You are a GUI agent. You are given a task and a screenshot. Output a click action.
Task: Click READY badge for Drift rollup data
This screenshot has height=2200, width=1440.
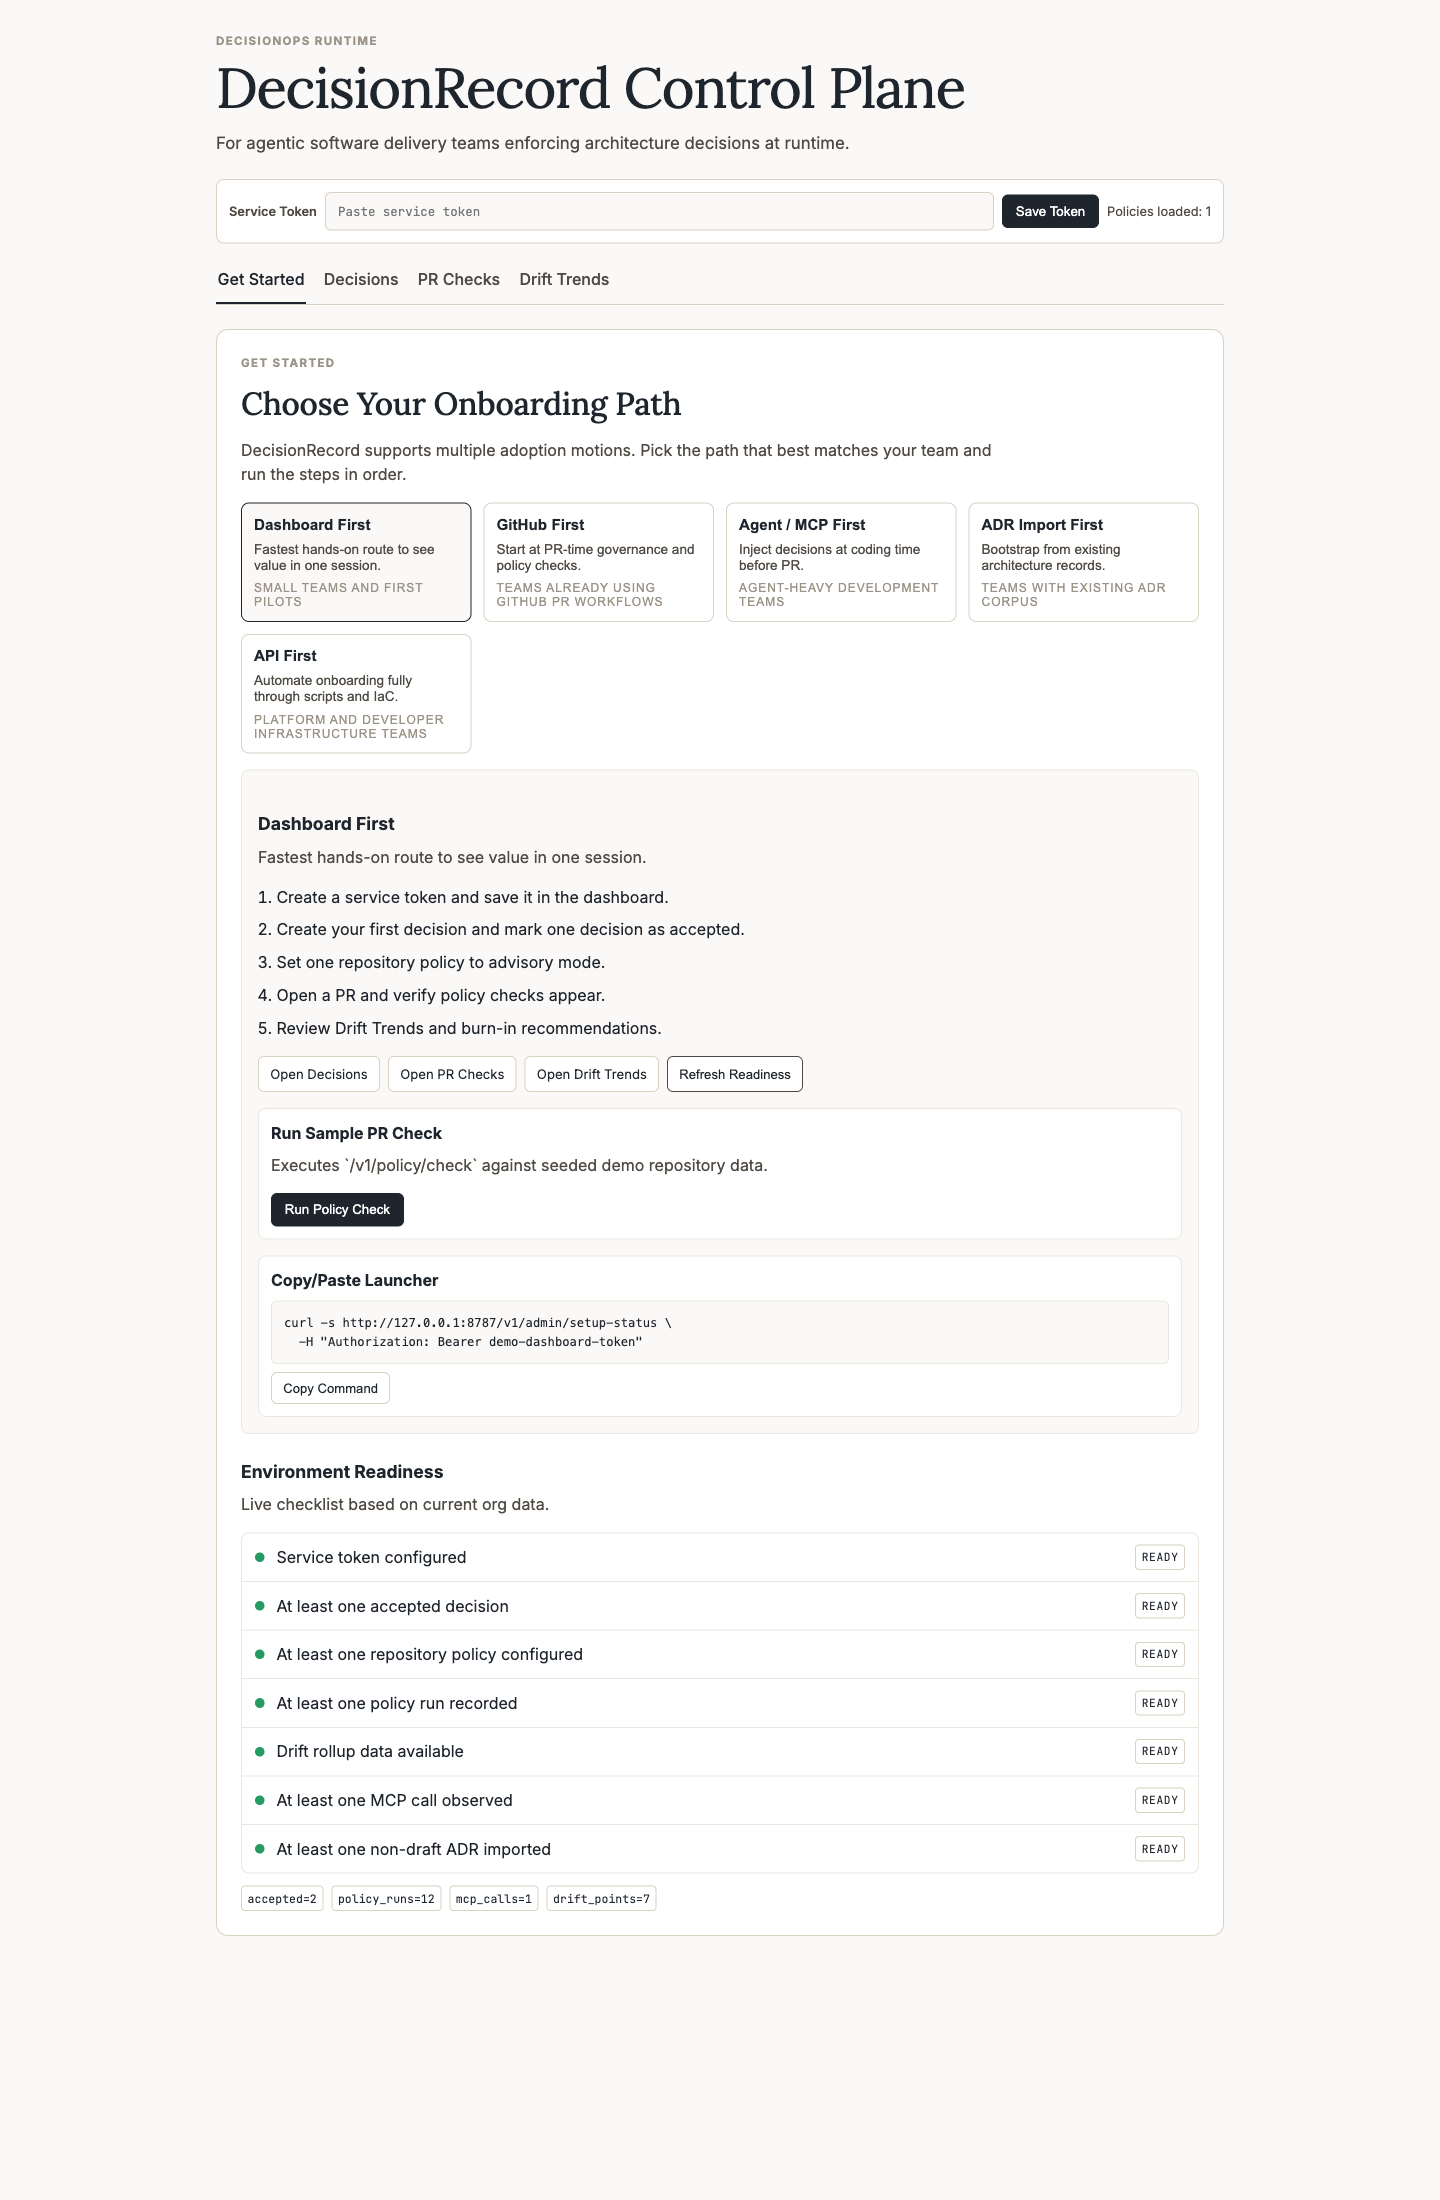click(1159, 1751)
